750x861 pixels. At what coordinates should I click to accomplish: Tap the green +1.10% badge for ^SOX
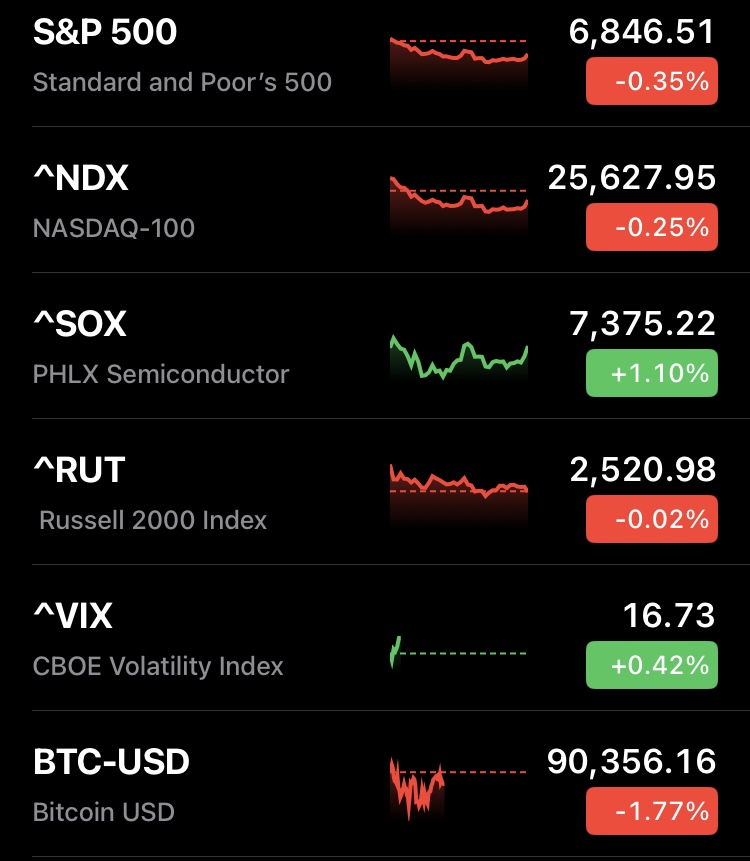click(x=651, y=373)
